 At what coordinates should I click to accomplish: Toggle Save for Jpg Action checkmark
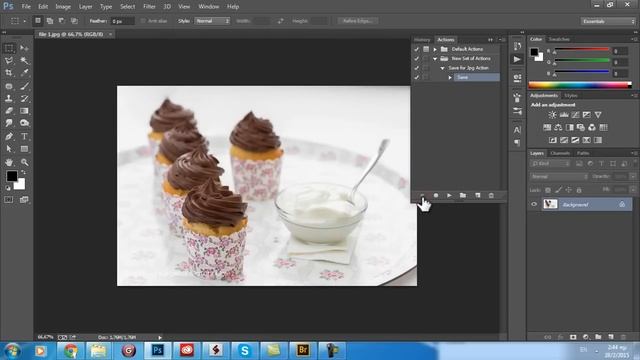click(x=416, y=68)
